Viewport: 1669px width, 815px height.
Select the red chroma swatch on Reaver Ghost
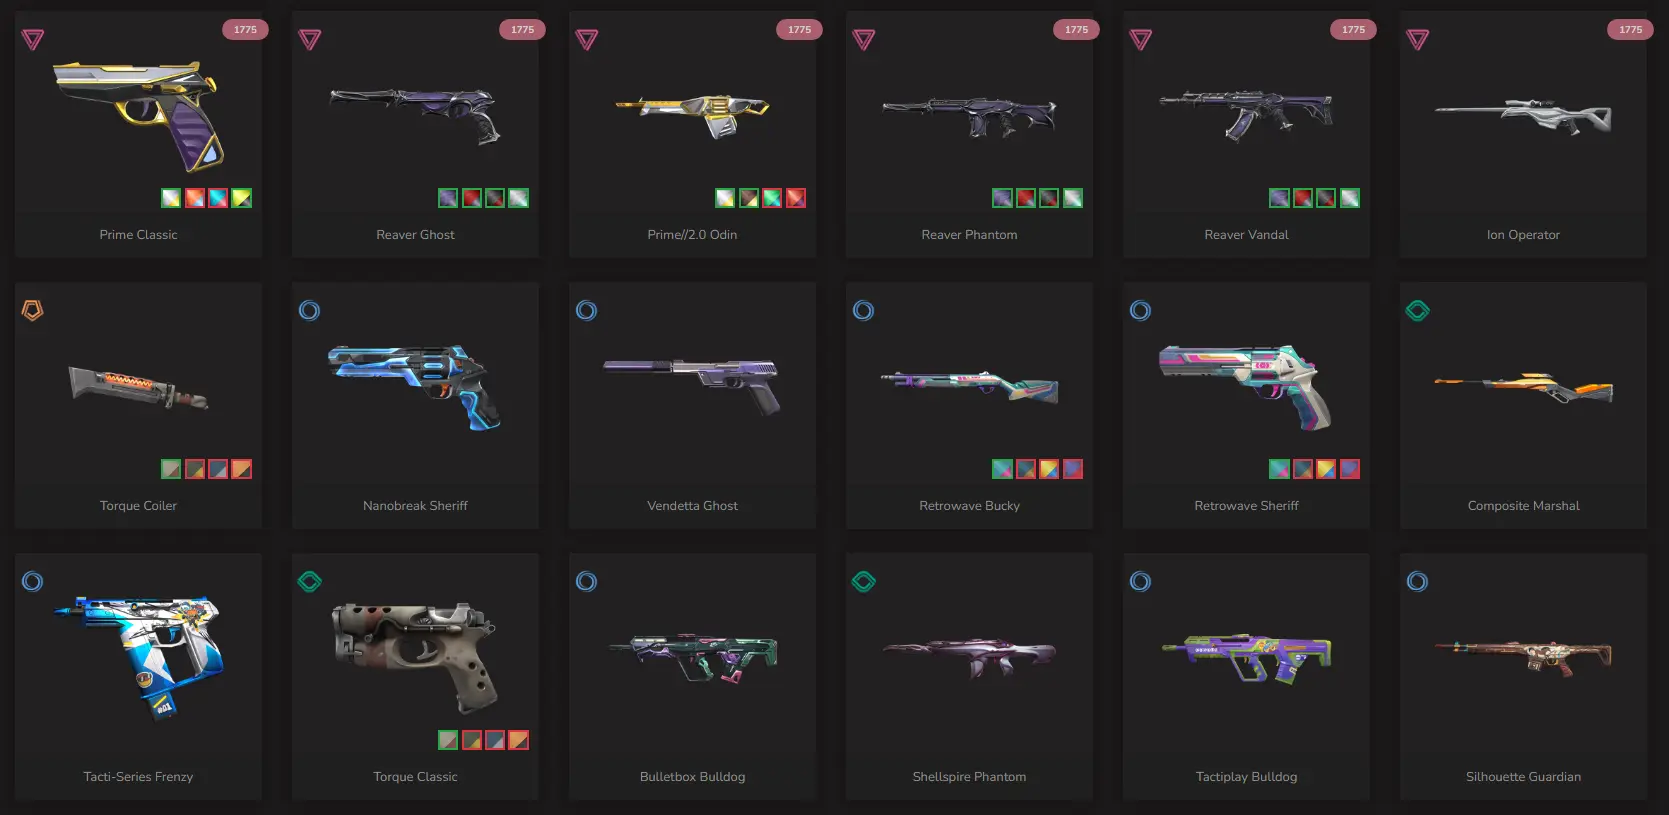pyautogui.click(x=472, y=198)
